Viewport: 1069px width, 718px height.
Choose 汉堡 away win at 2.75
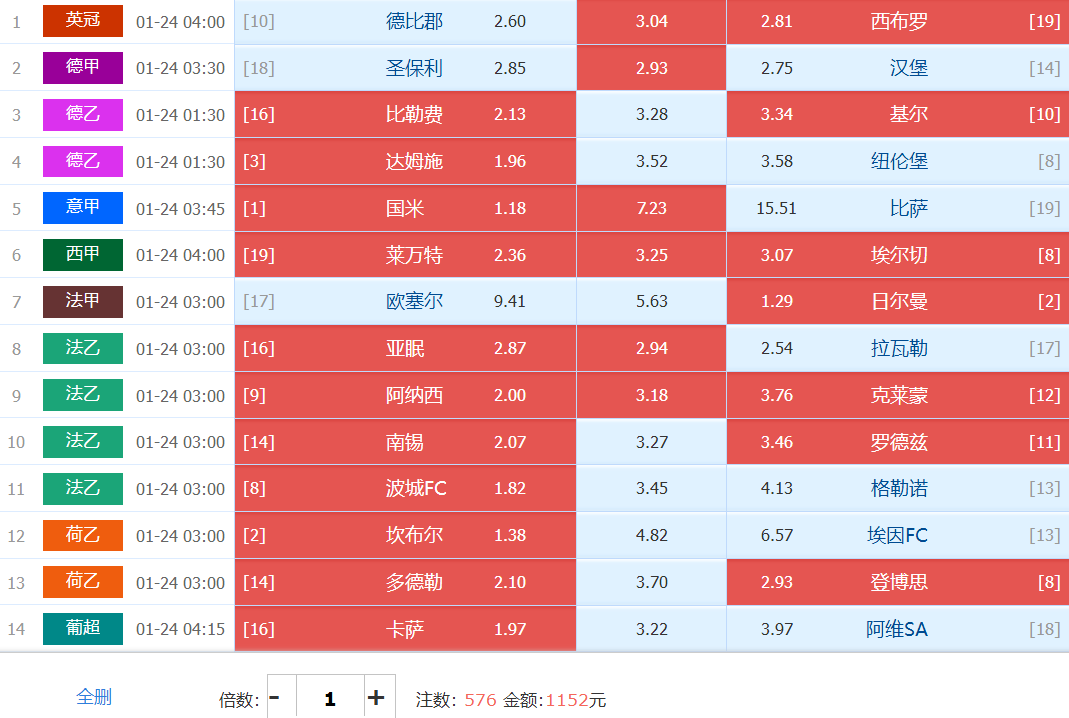[897, 68]
